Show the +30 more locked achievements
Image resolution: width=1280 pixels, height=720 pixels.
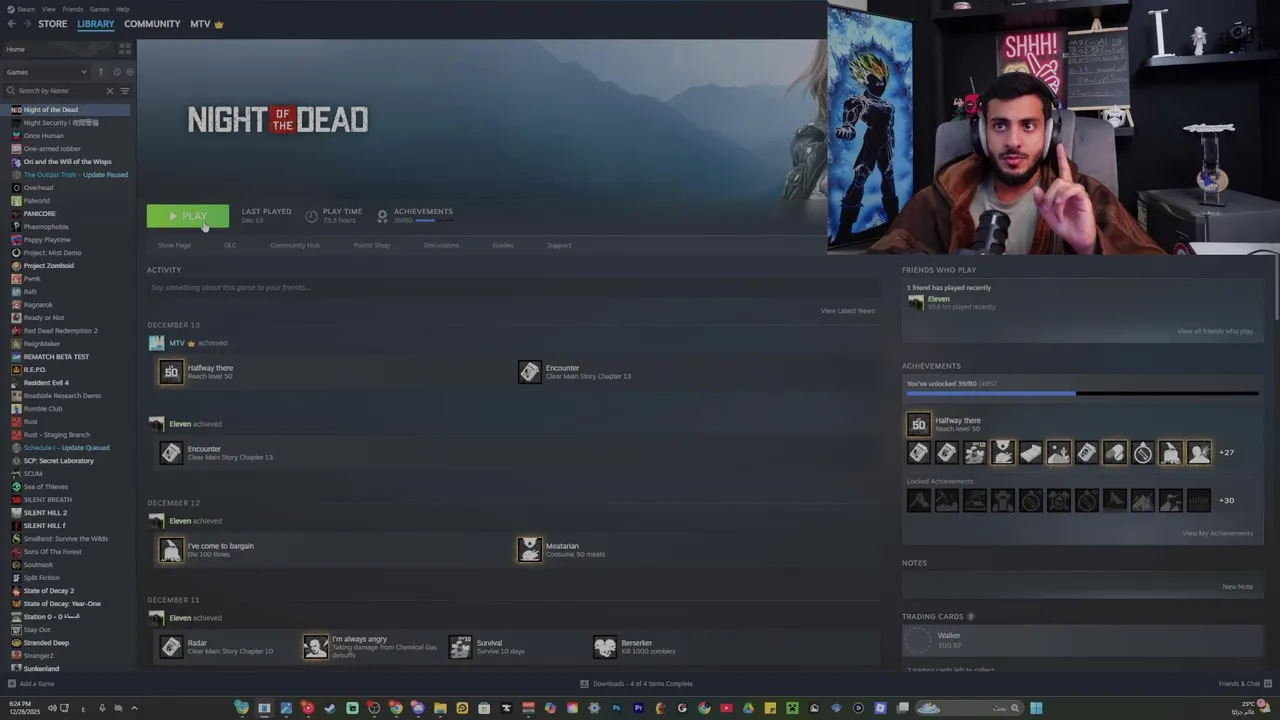[x=1226, y=500]
